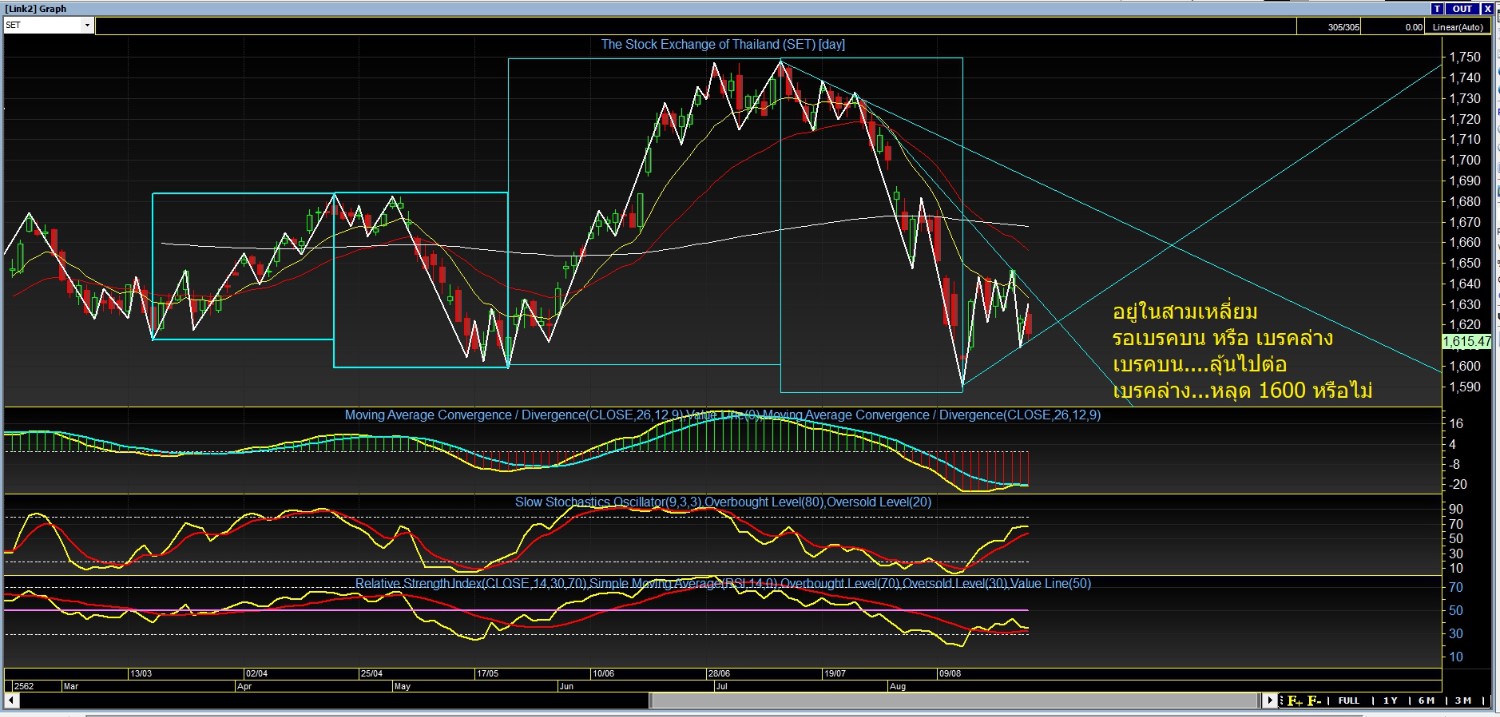Click the OUT button in title bar

click(x=1462, y=9)
